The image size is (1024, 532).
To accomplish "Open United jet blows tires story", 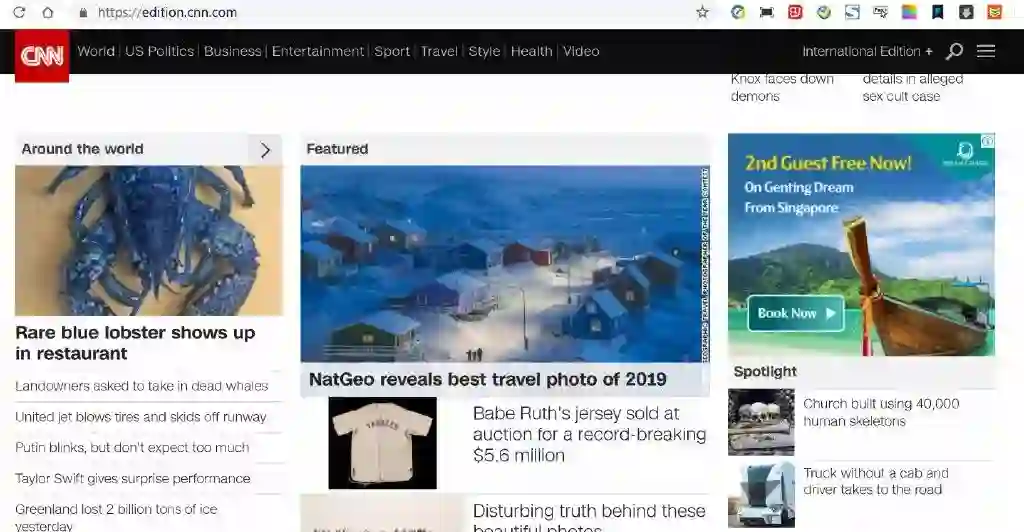I will (141, 416).
